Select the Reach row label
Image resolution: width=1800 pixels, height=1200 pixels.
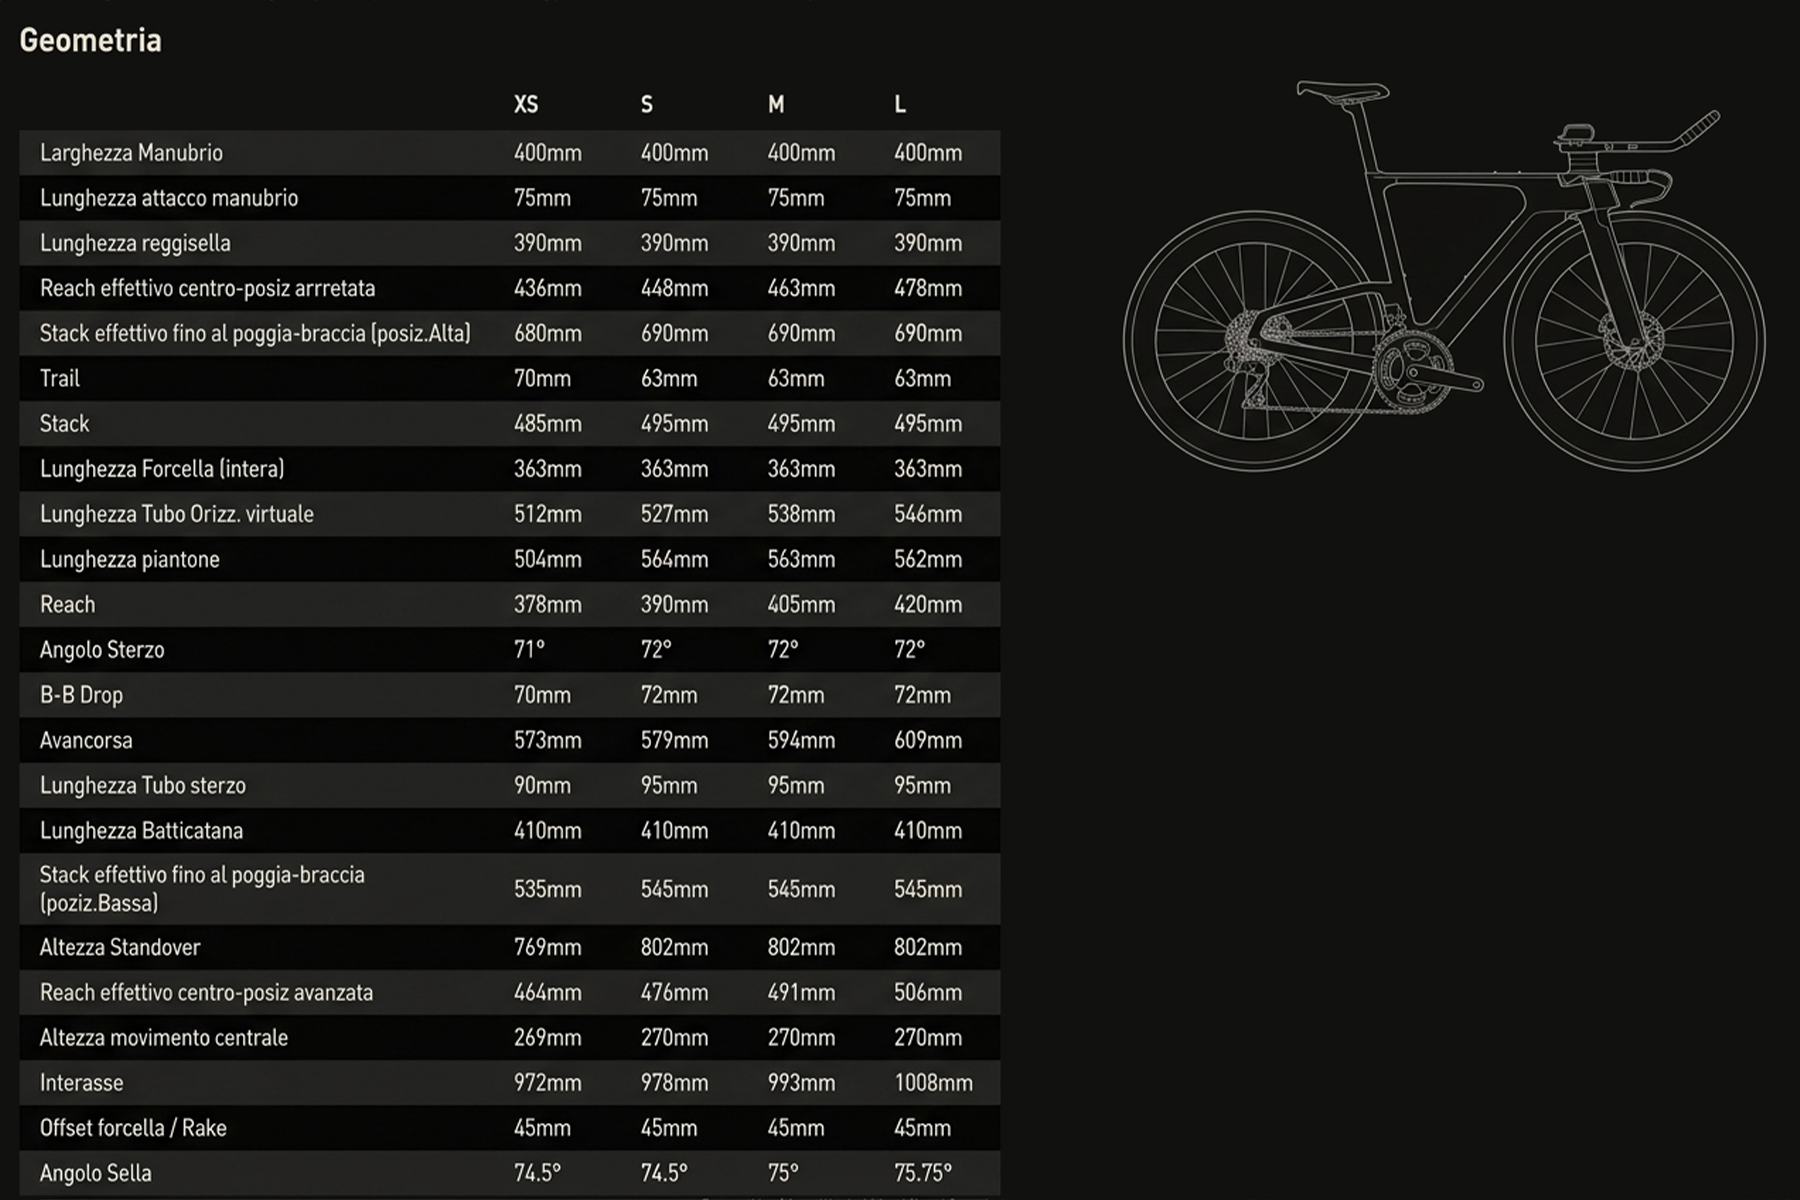(68, 604)
